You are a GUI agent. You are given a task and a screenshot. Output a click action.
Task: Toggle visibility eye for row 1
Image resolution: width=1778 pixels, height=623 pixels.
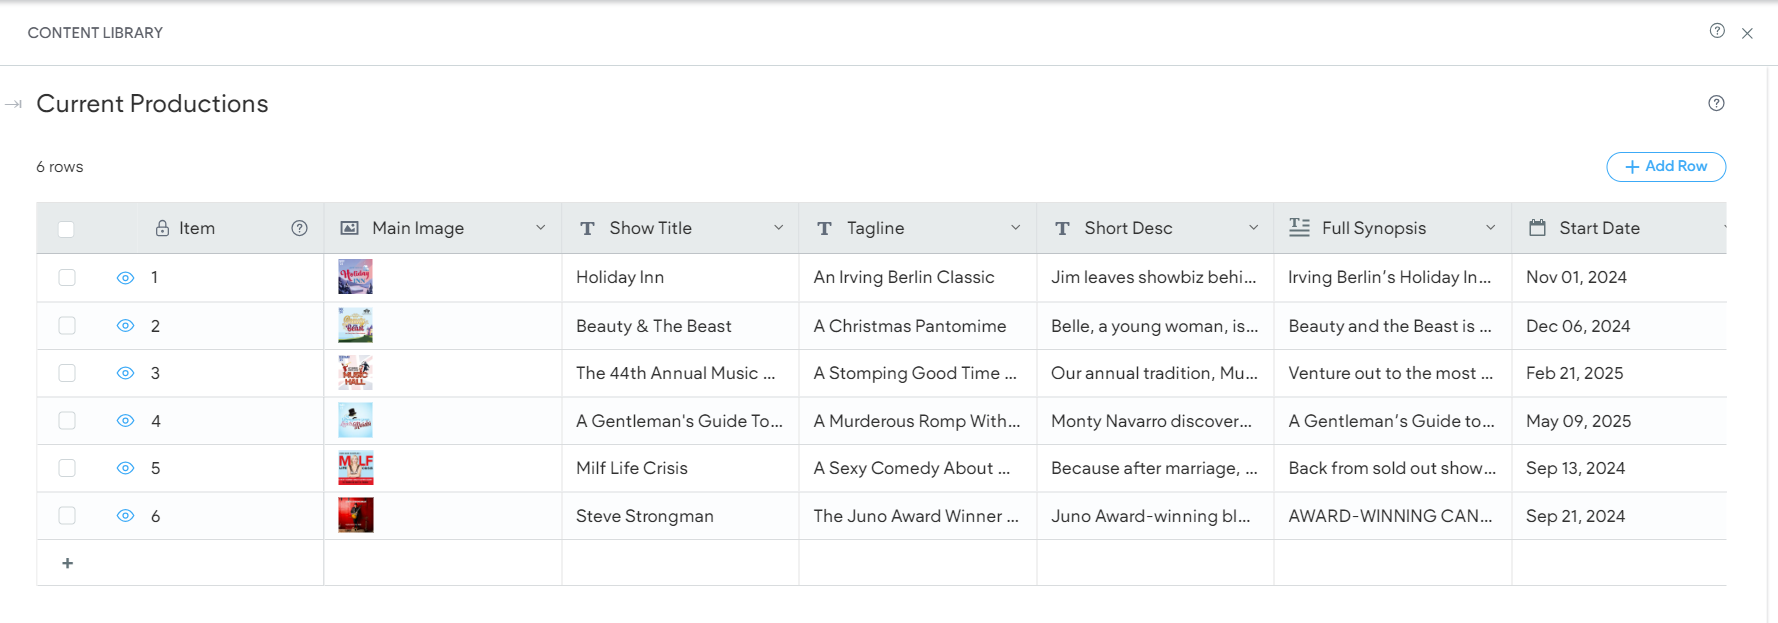(x=125, y=278)
